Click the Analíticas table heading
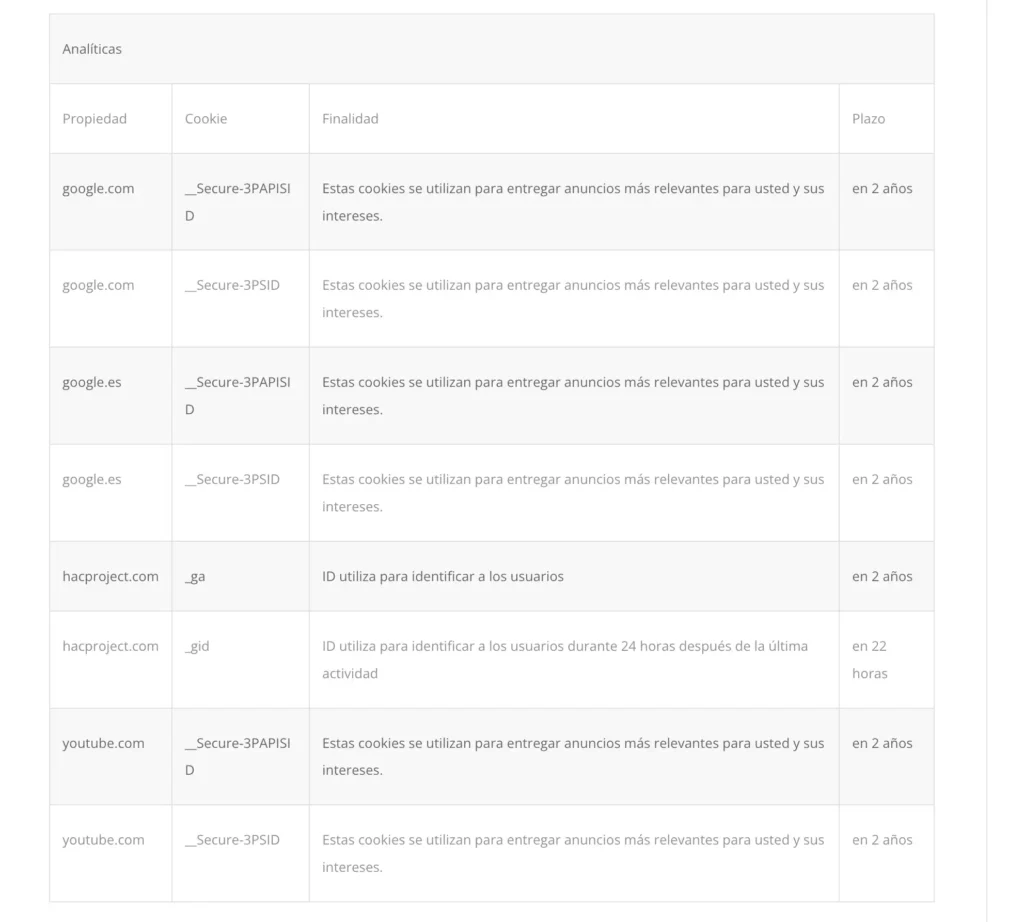 coord(92,49)
